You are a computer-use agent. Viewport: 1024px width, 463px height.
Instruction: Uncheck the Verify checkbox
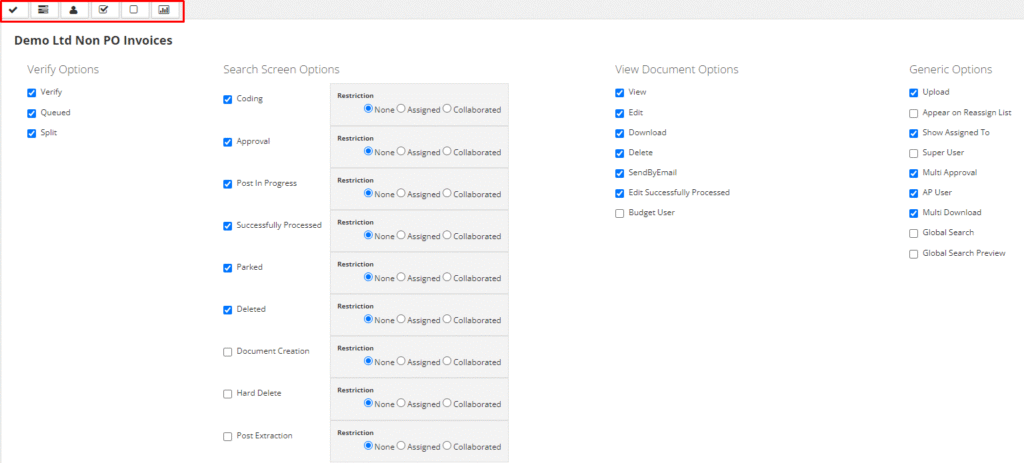(x=32, y=92)
